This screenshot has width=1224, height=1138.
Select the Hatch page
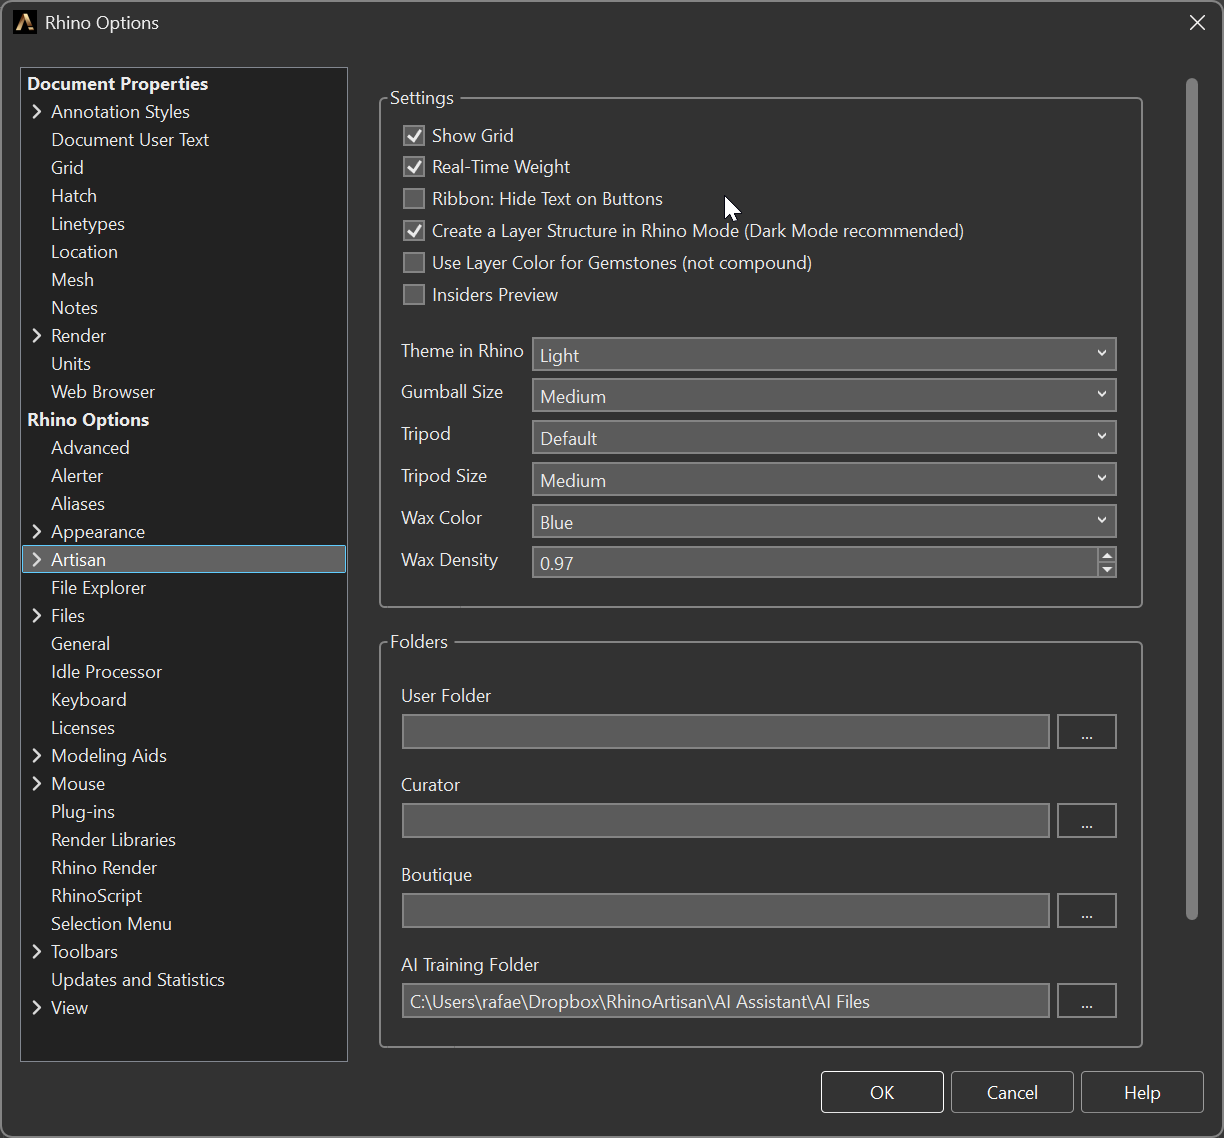[74, 196]
